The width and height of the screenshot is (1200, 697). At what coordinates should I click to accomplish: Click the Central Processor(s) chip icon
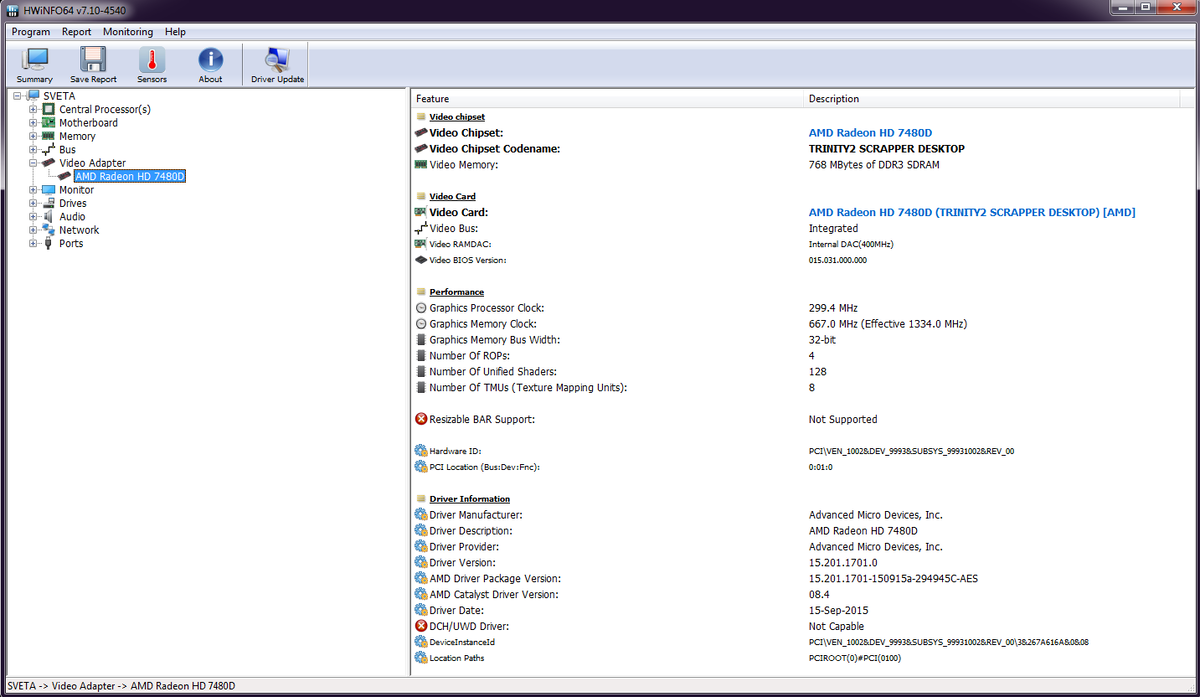pos(48,109)
